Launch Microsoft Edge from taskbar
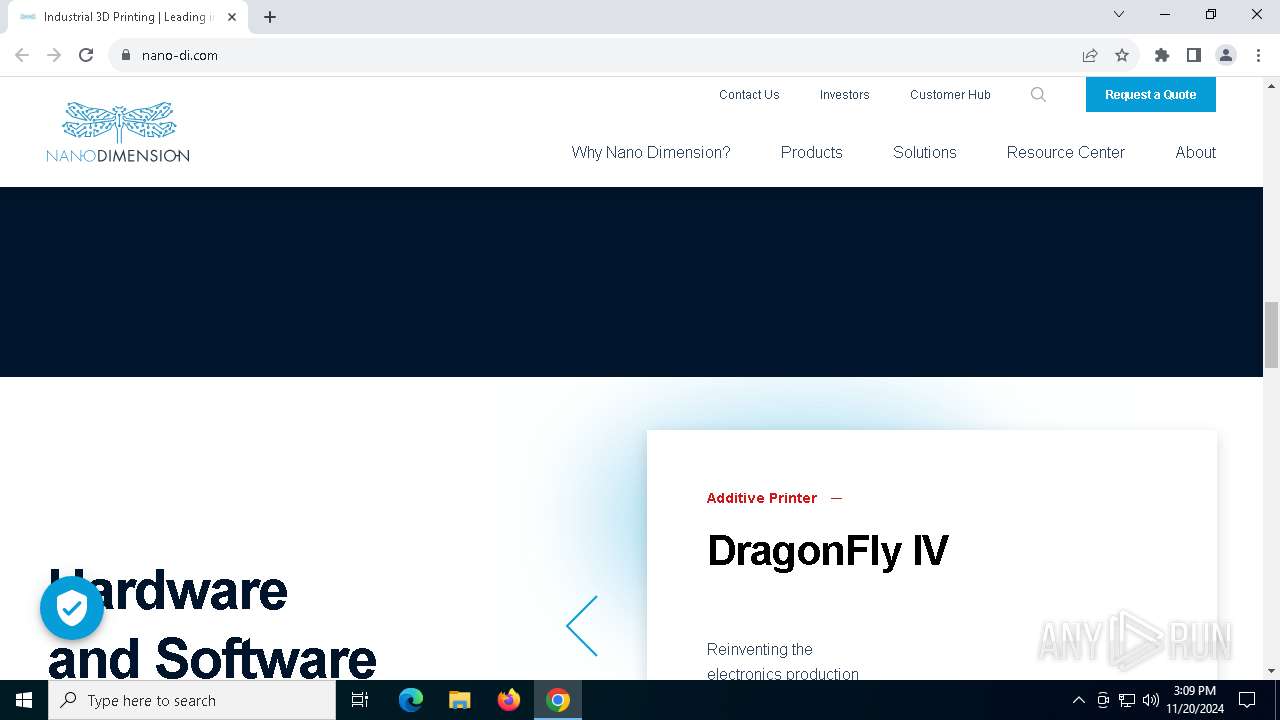Screen dimensions: 1280x720 point(411,700)
